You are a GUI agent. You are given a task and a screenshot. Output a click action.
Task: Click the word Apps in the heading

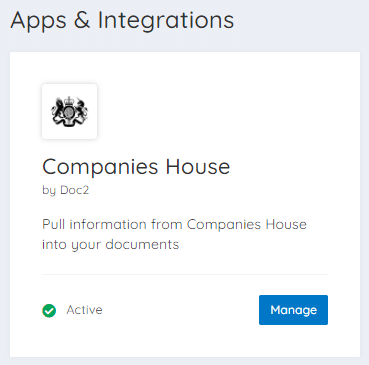click(38, 22)
